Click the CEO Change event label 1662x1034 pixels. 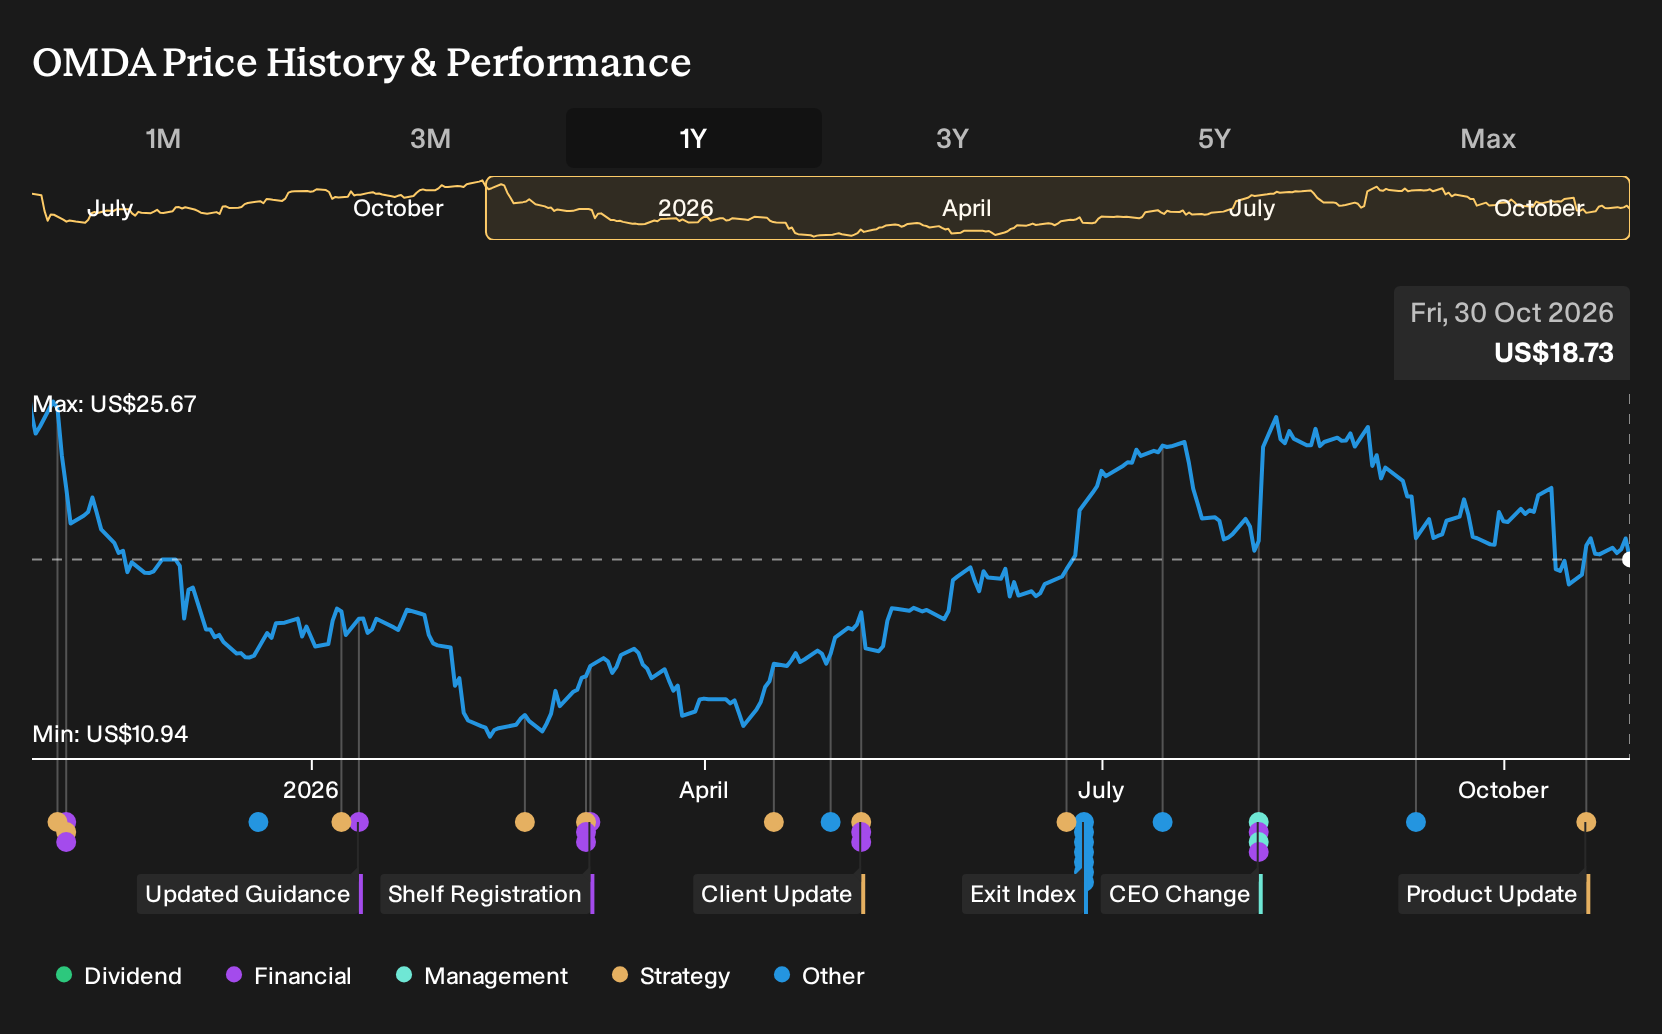1182,894
